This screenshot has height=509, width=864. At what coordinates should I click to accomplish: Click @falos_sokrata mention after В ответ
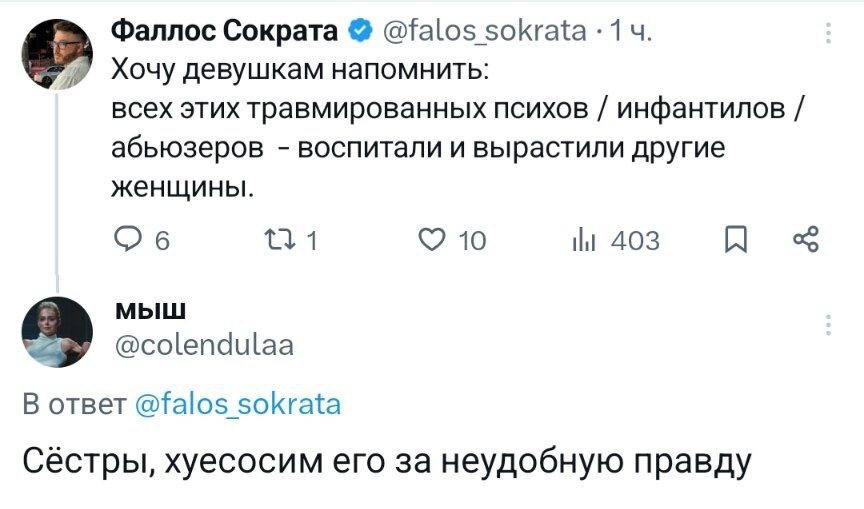click(x=237, y=405)
